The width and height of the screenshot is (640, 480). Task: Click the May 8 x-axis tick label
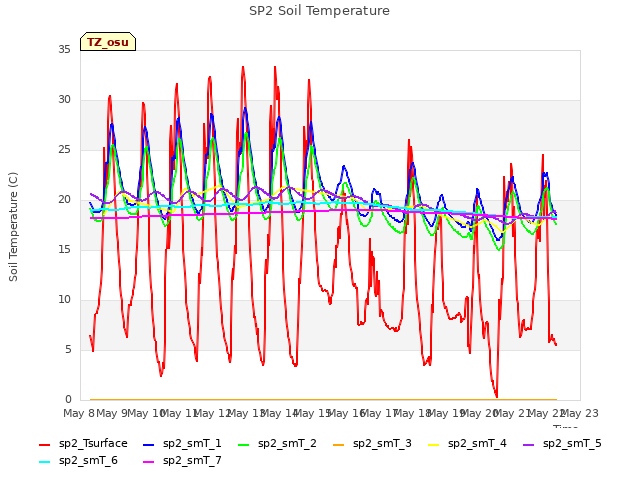pos(78,413)
